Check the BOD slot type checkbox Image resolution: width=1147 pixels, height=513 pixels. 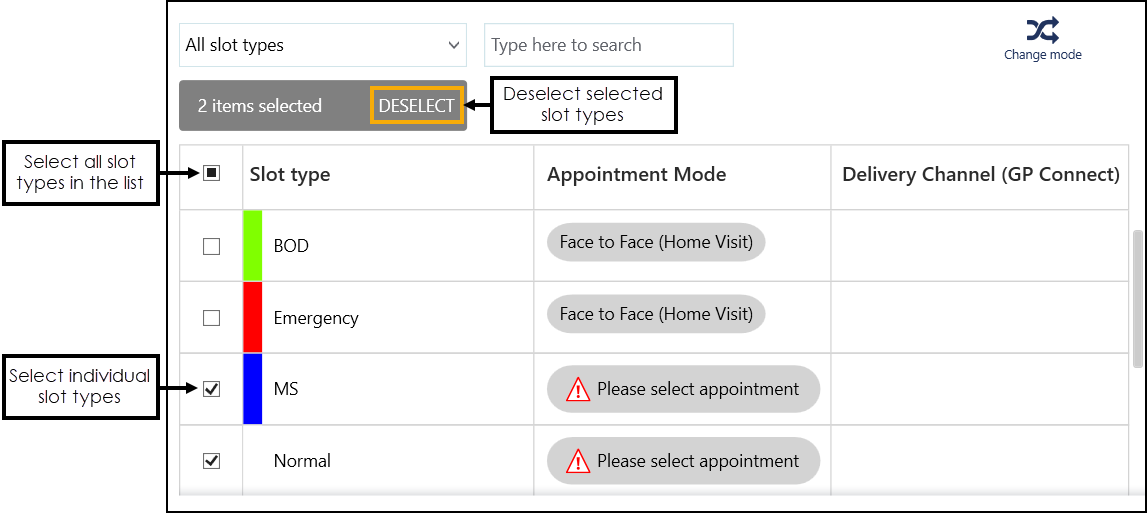coord(211,246)
